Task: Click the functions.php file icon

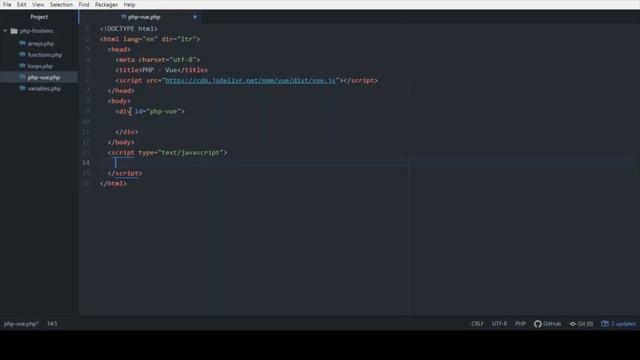Action: [22, 54]
